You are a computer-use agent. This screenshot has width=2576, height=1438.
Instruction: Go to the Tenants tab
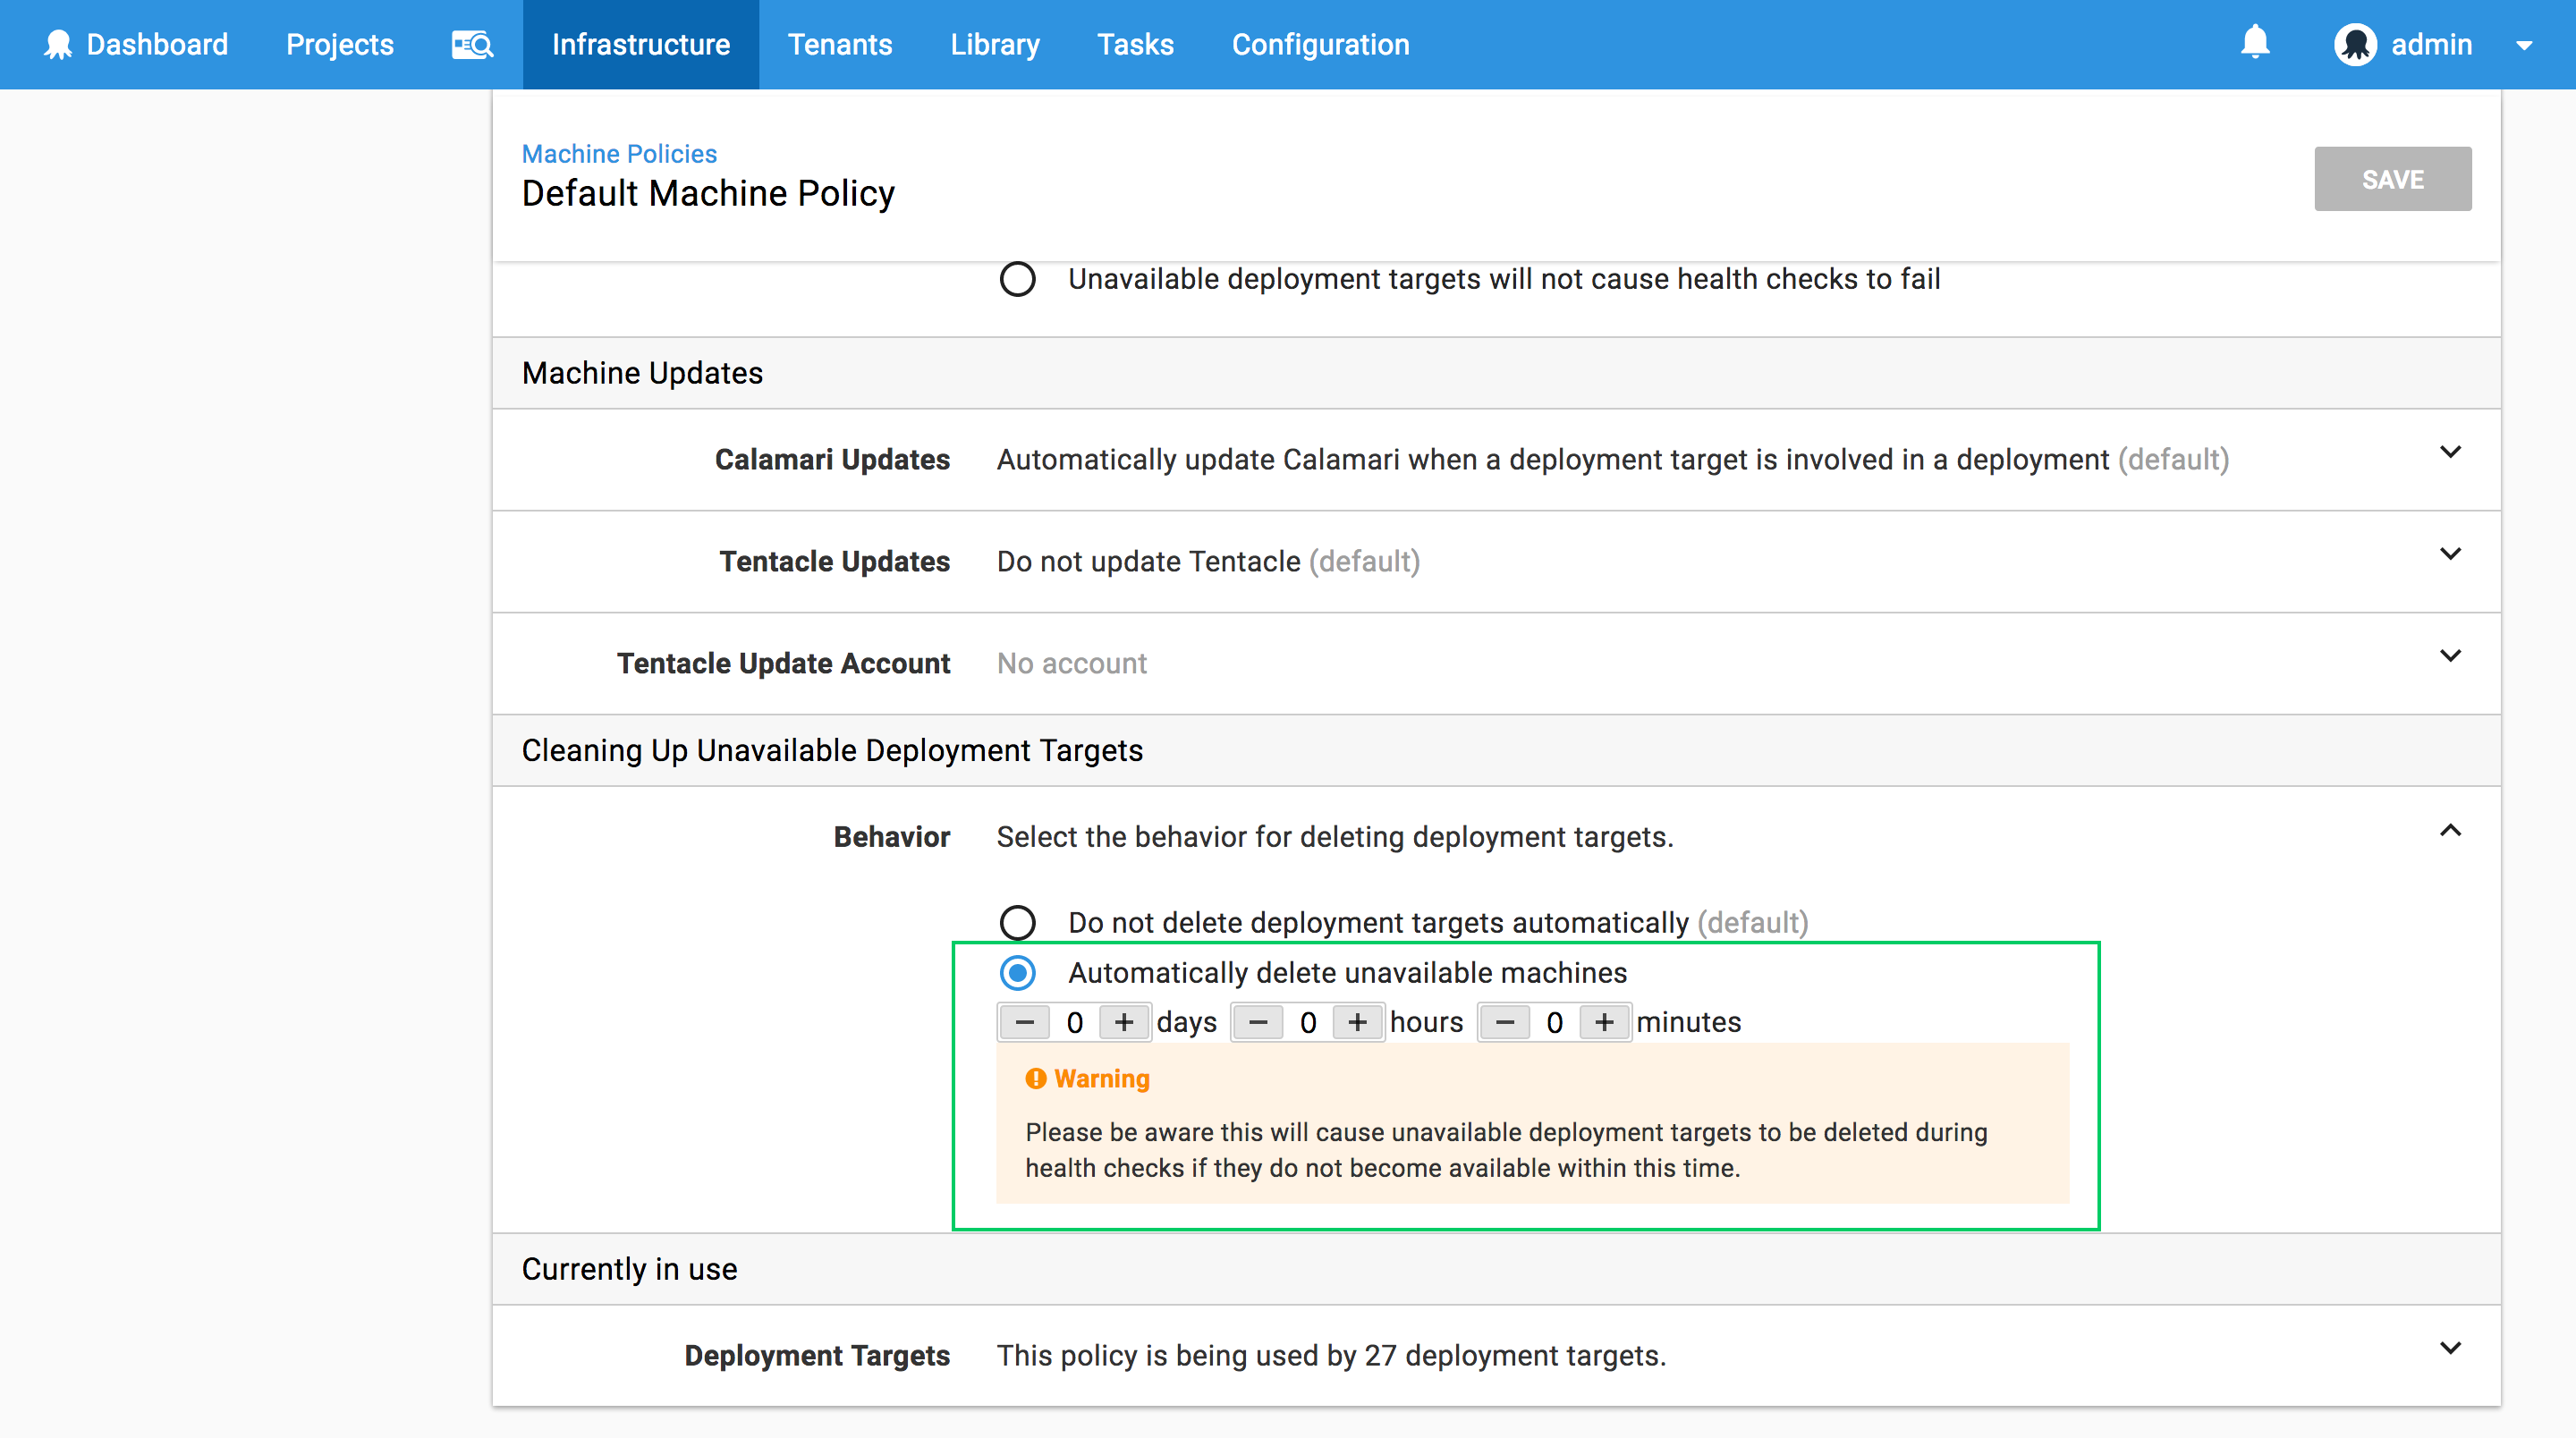click(x=839, y=44)
